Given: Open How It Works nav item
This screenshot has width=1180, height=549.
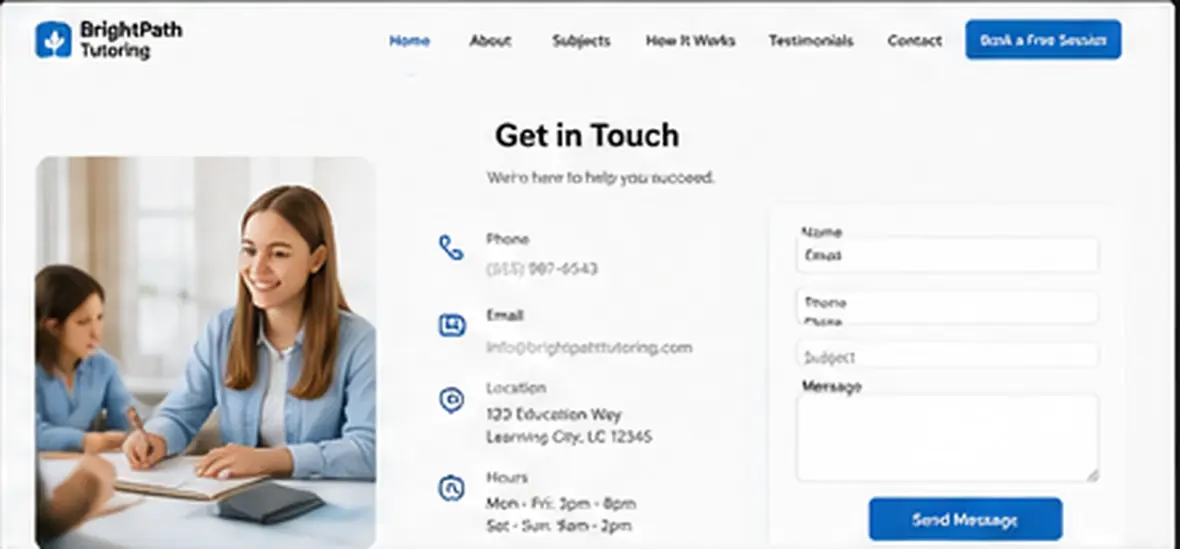Looking at the screenshot, I should (x=690, y=41).
